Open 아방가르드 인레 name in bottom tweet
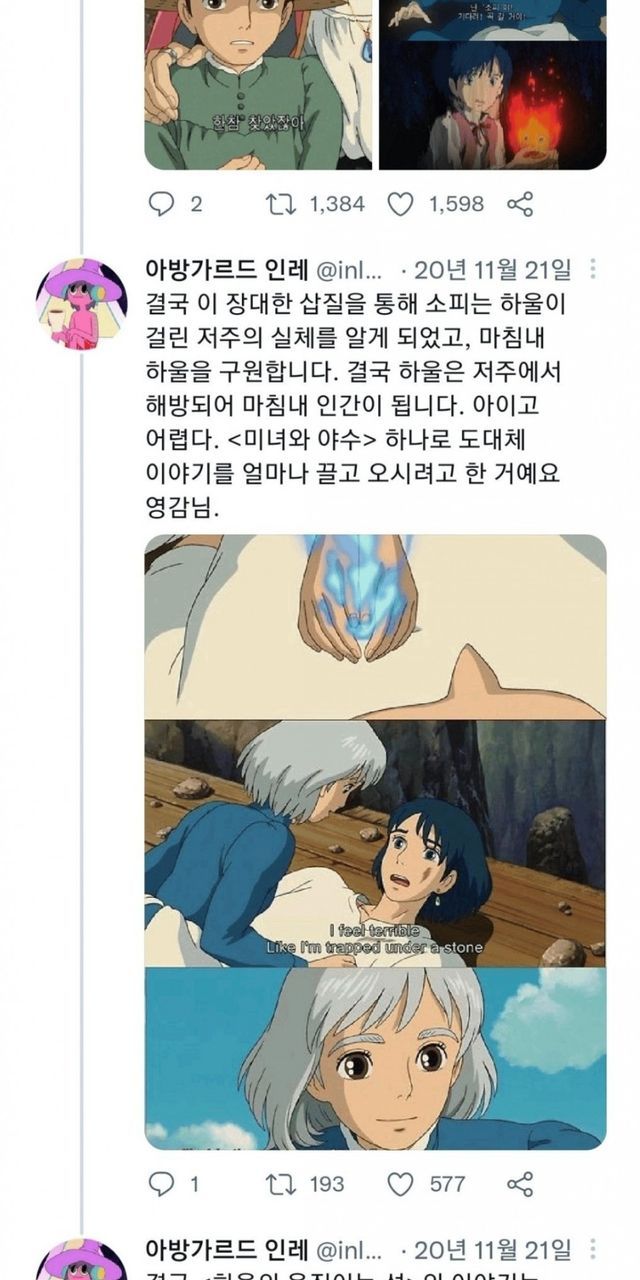The height and width of the screenshot is (1280, 640). [x=231, y=1249]
